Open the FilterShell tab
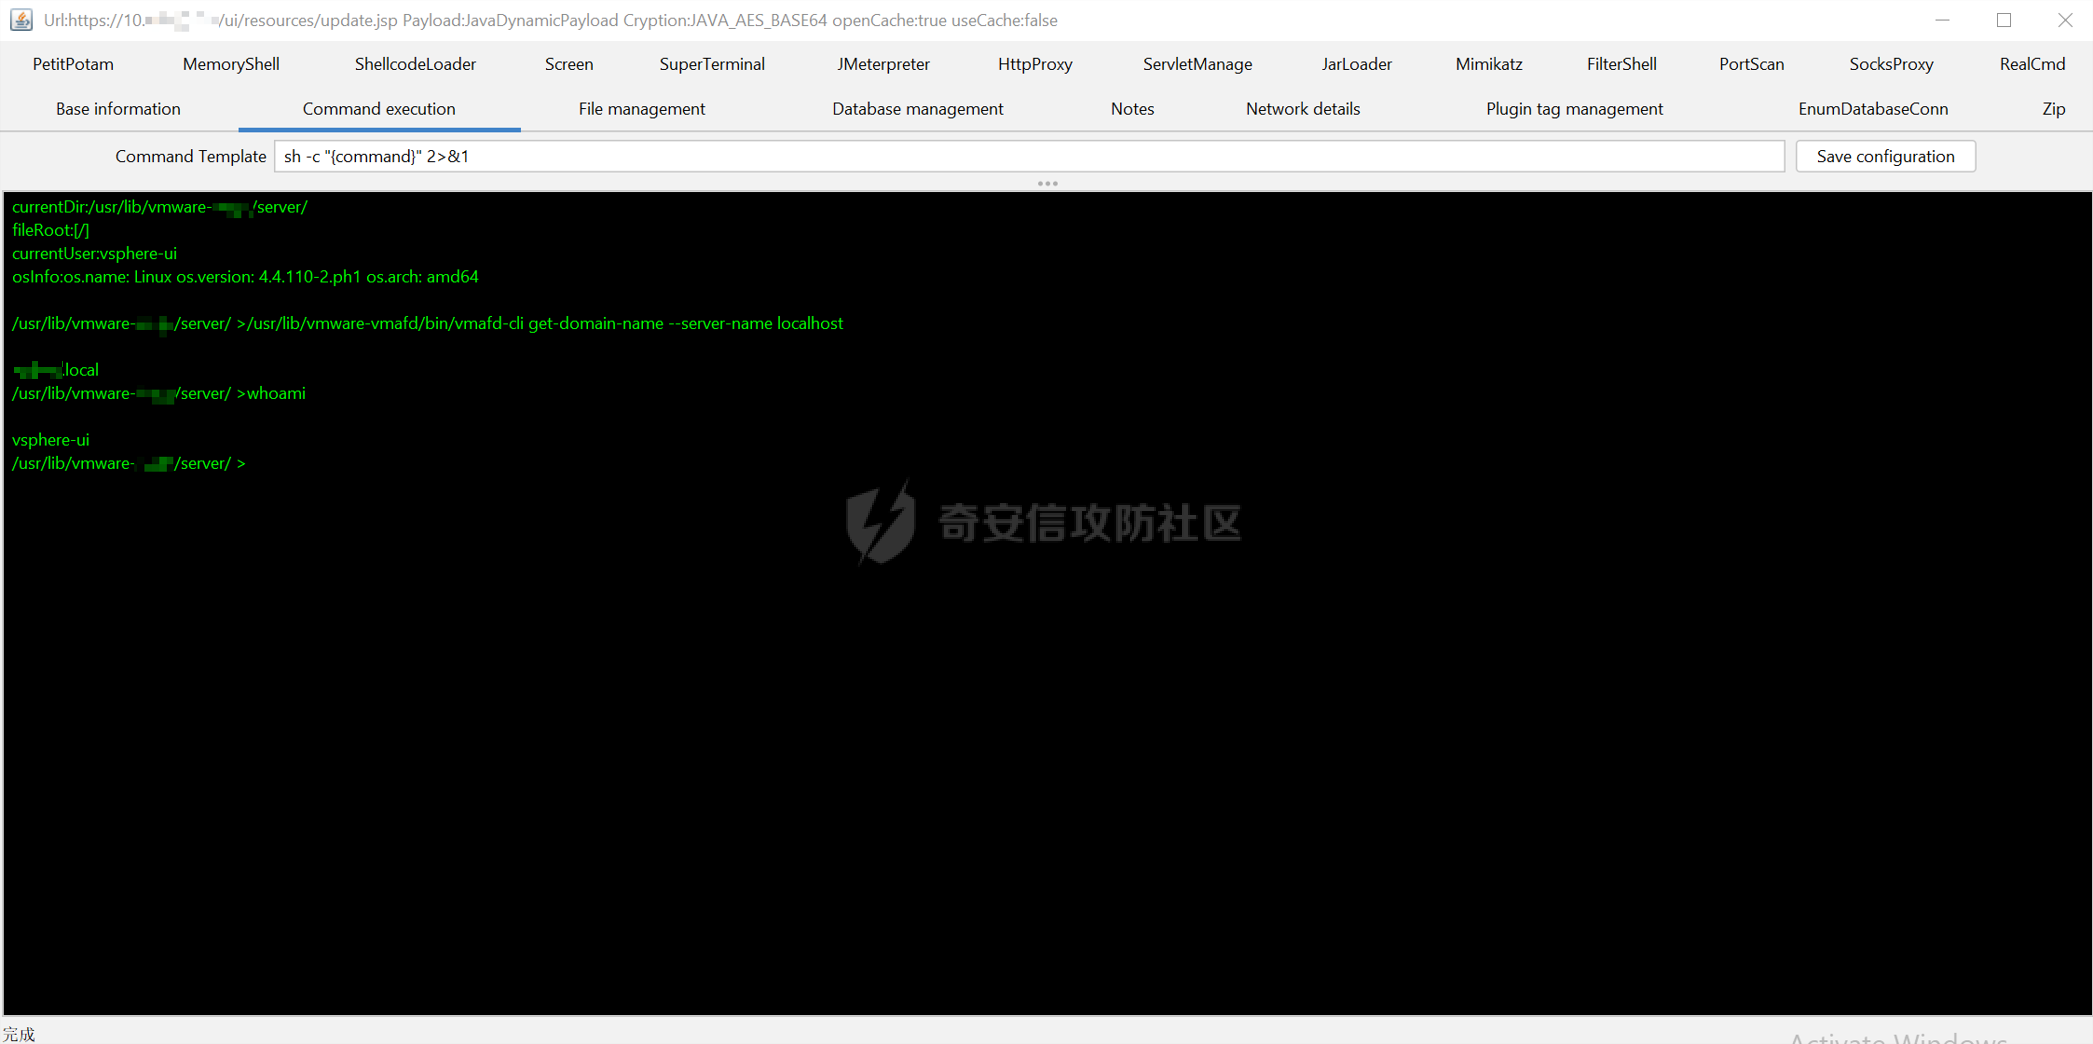 coord(1621,64)
